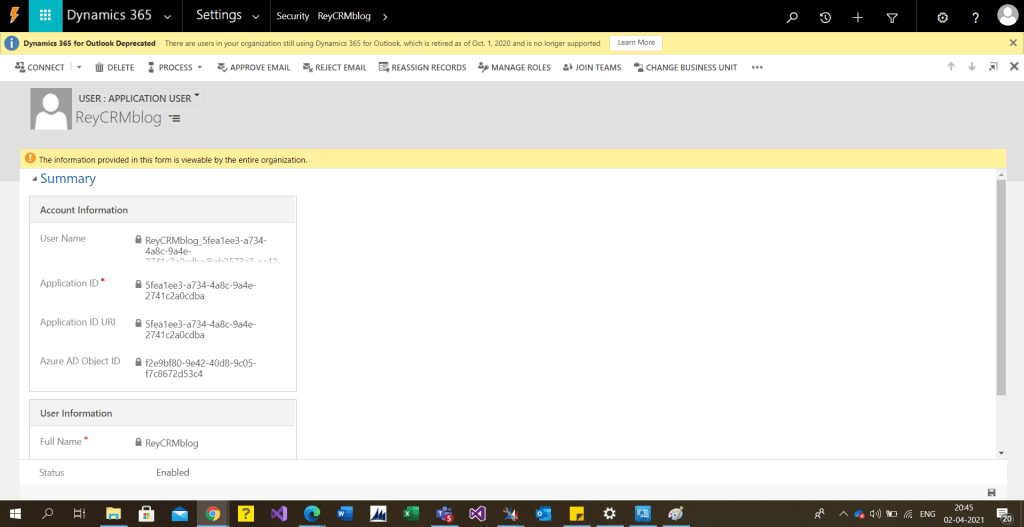Viewport: 1024px width, 527px height.
Task: Open advanced find funnel icon
Action: click(892, 17)
